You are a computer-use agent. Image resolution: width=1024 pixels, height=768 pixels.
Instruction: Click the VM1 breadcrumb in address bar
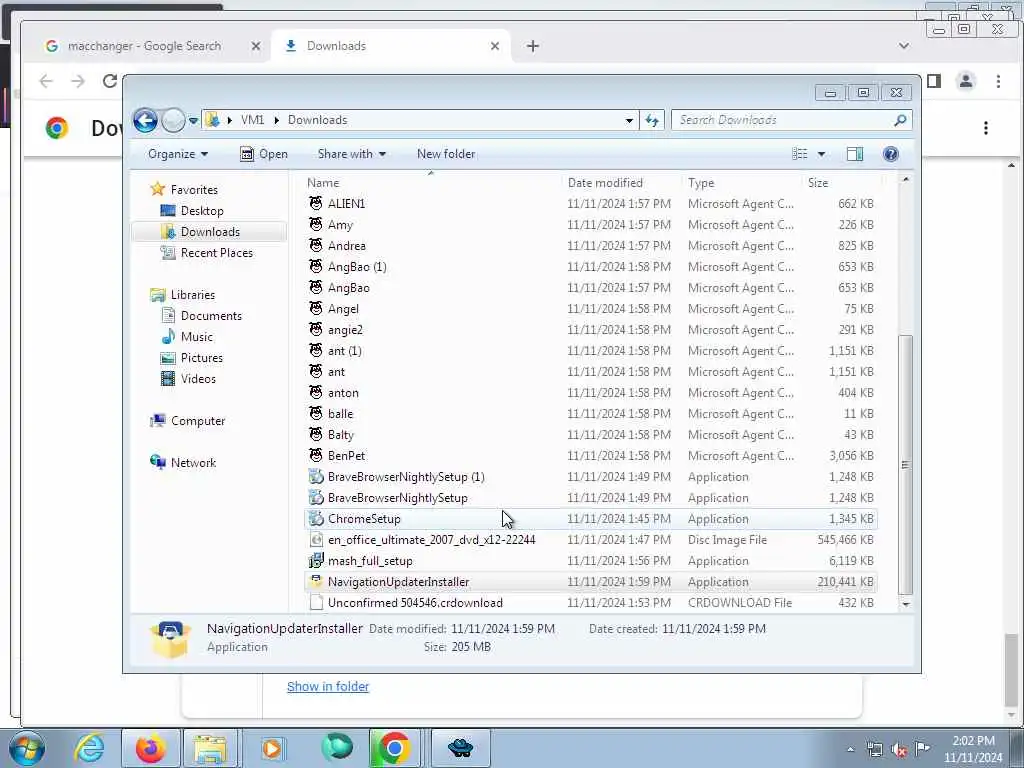[x=252, y=120]
